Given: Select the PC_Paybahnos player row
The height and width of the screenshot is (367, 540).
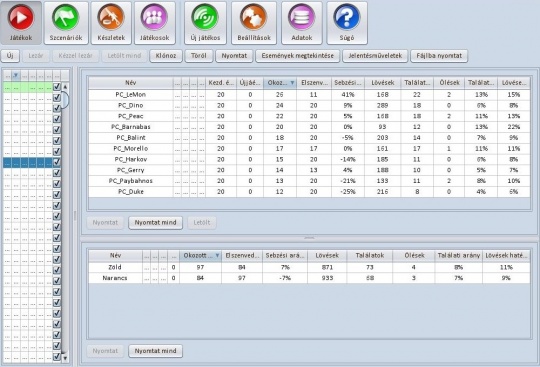Looking at the screenshot, I should click(309, 181).
